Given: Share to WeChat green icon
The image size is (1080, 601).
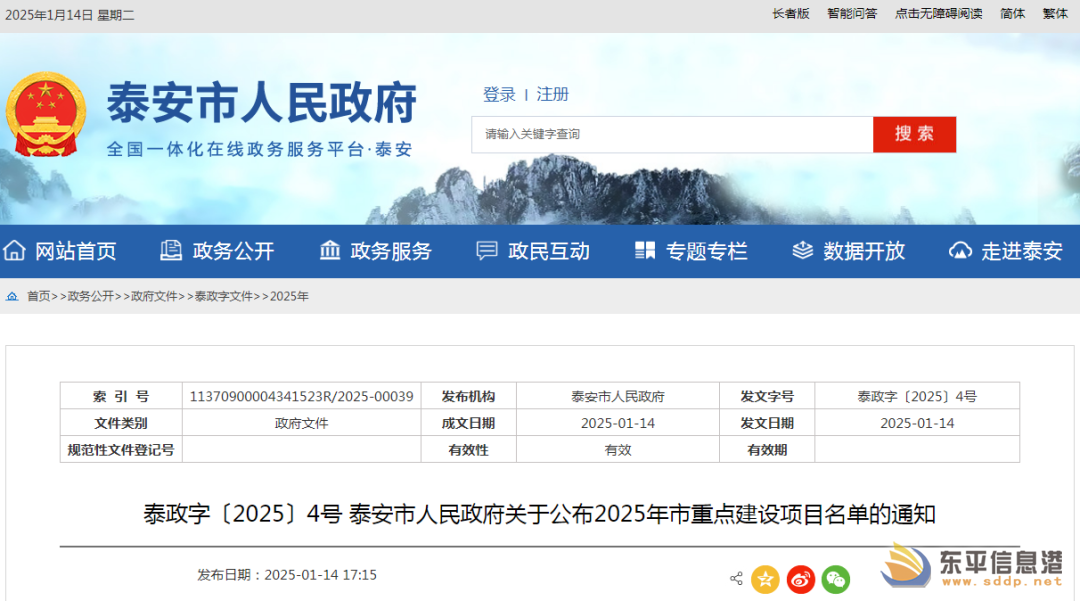Looking at the screenshot, I should point(835,579).
